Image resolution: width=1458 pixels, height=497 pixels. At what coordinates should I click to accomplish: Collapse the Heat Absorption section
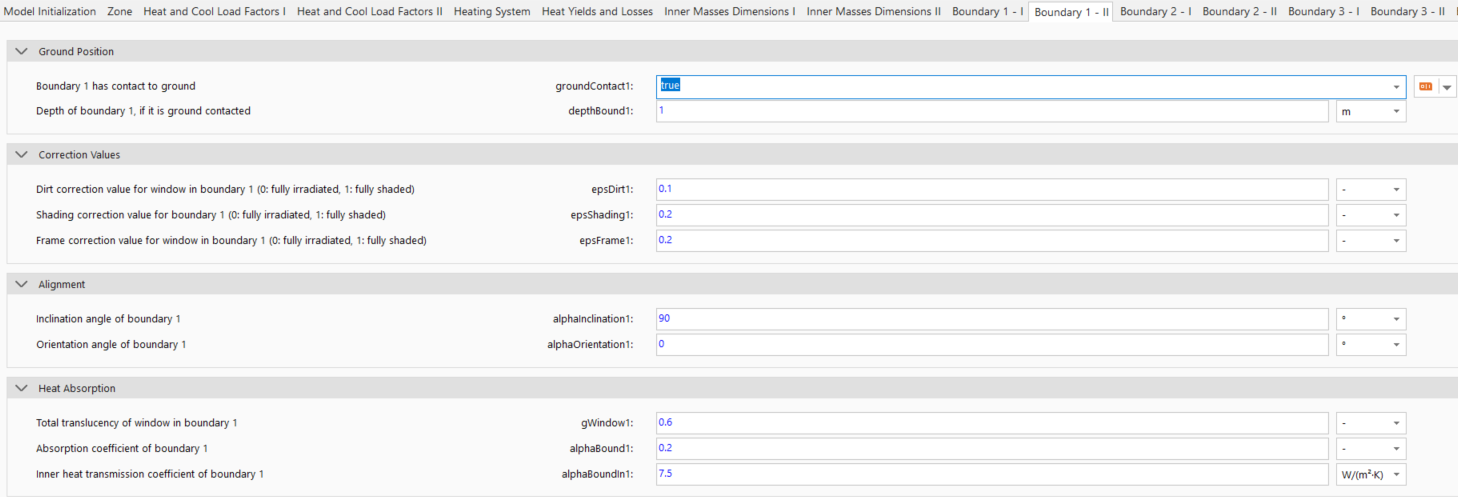pyautogui.click(x=22, y=388)
